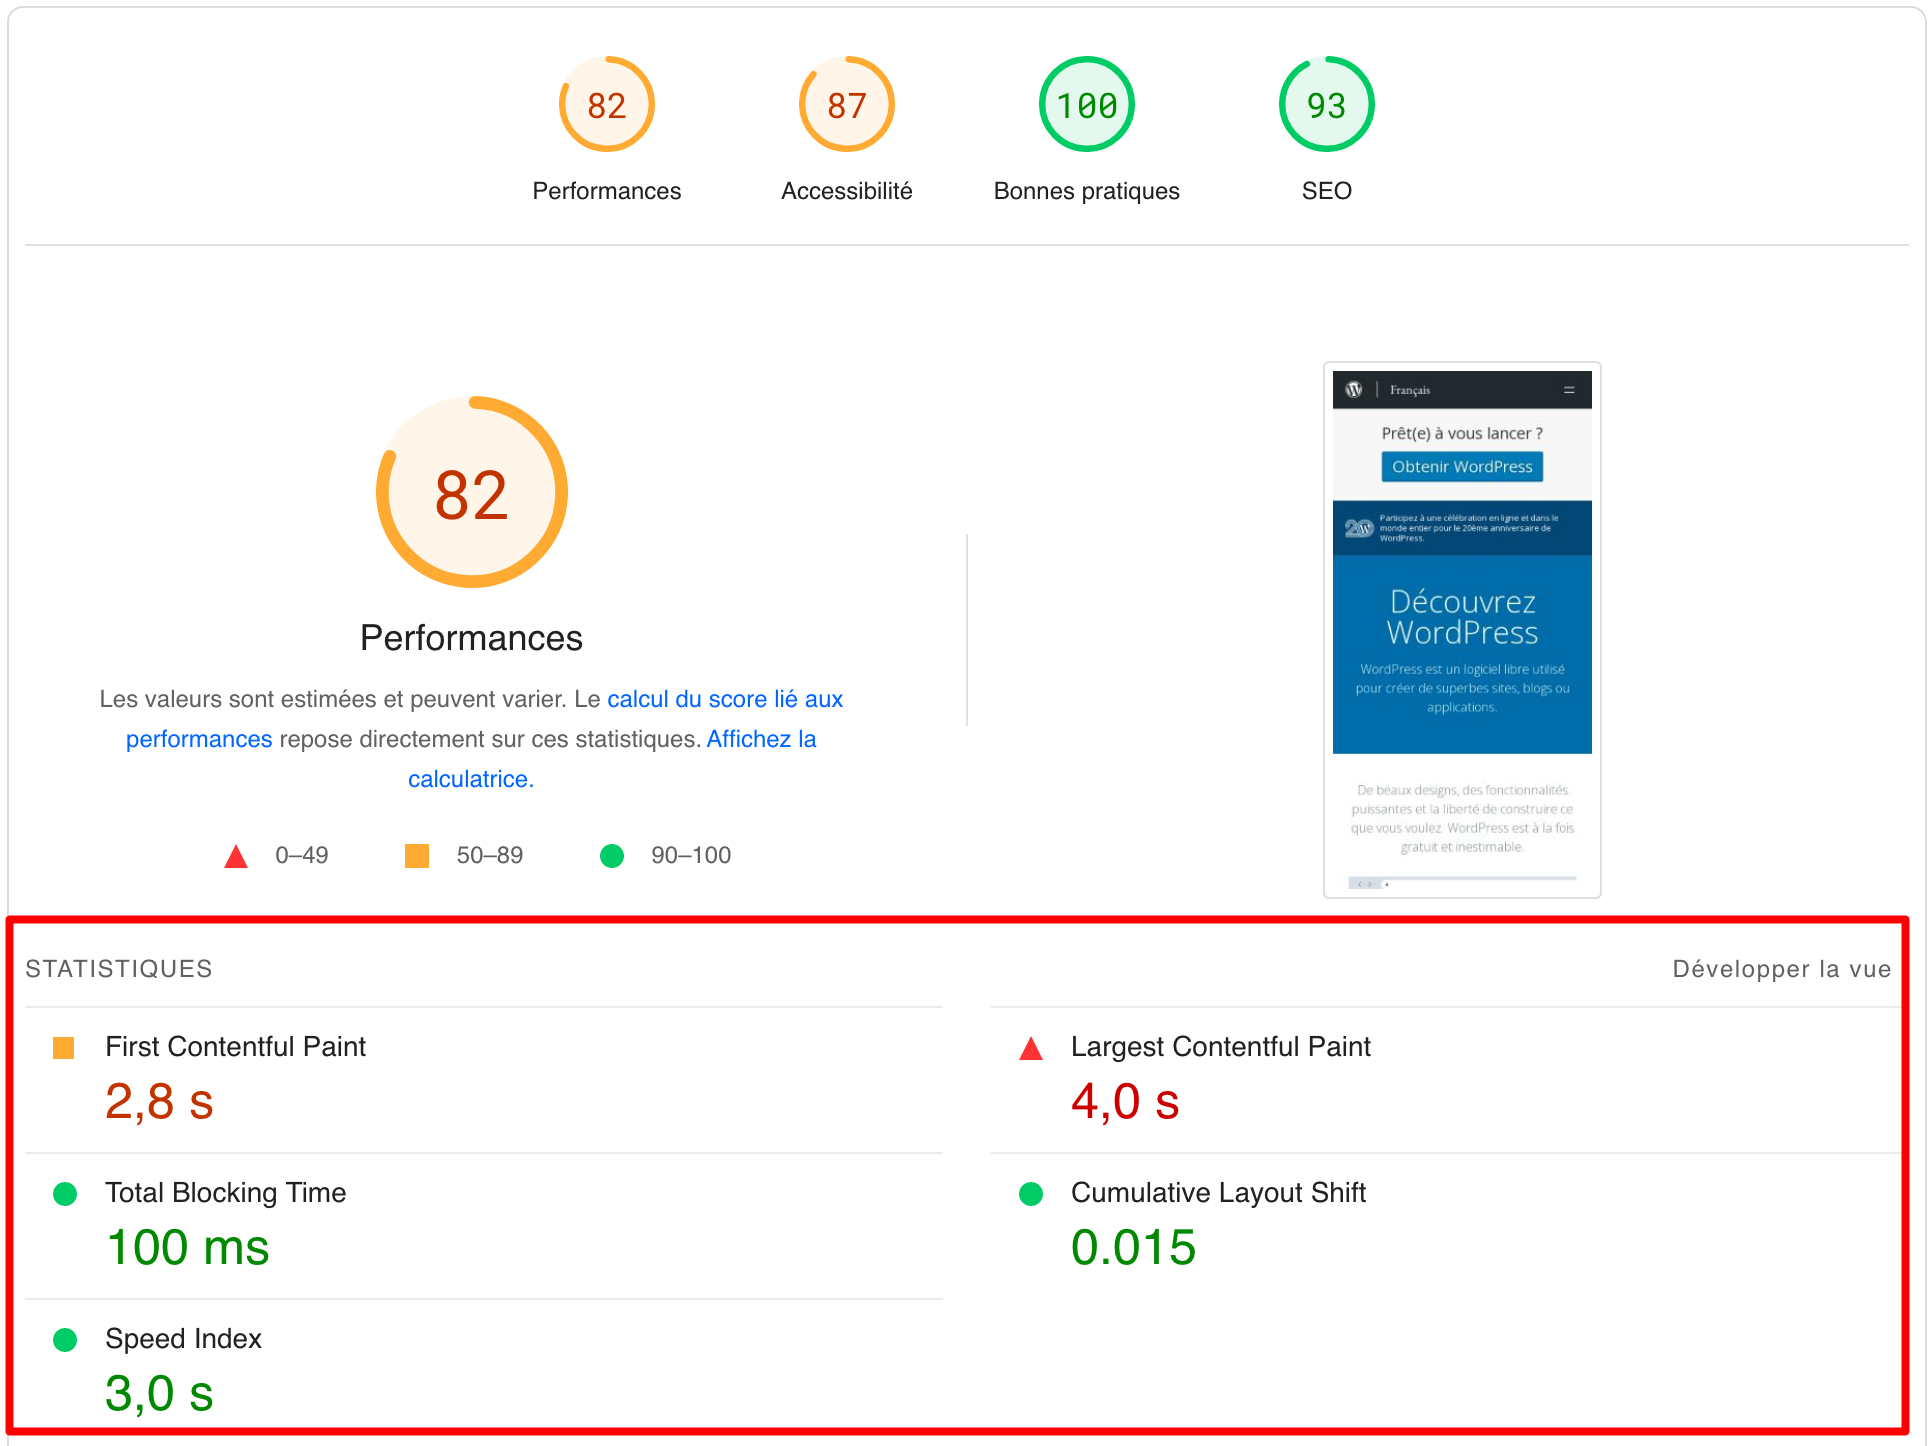This screenshot has height=1446, width=1928.
Task: Click the green circle beside Cumulative Layout Shift
Action: (1030, 1192)
